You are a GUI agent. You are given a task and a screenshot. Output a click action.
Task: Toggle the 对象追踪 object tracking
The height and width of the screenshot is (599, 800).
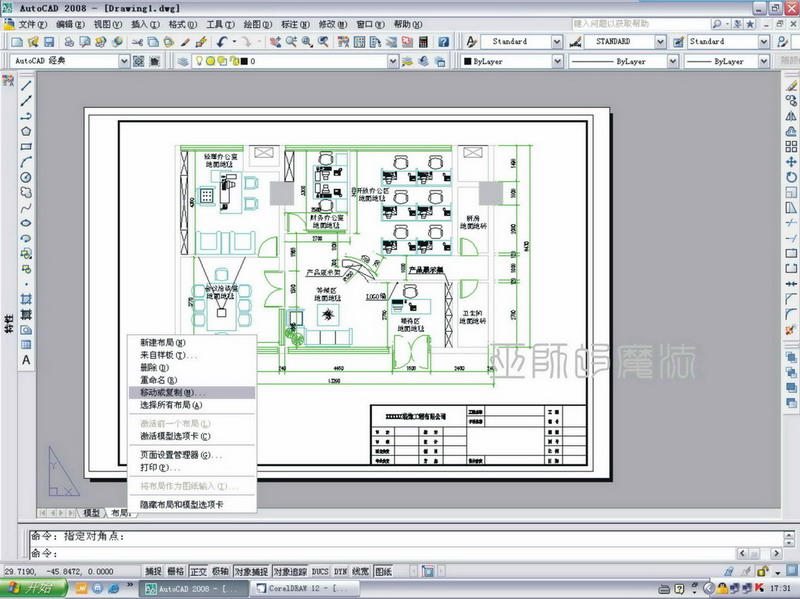click(290, 571)
